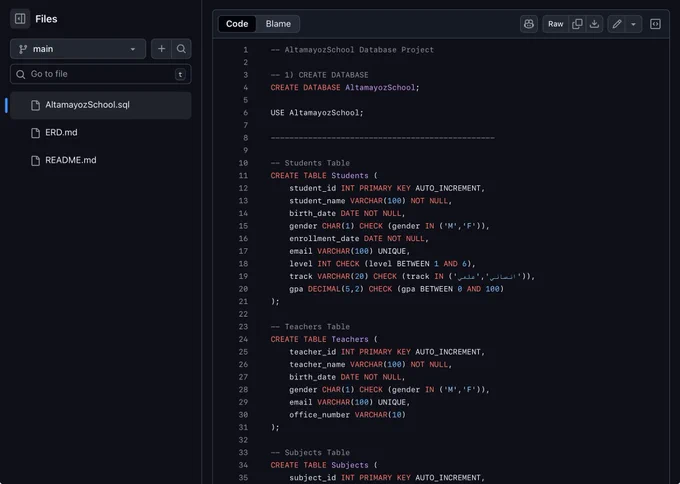Click the git branch icon beside main

pyautogui.click(x=23, y=49)
